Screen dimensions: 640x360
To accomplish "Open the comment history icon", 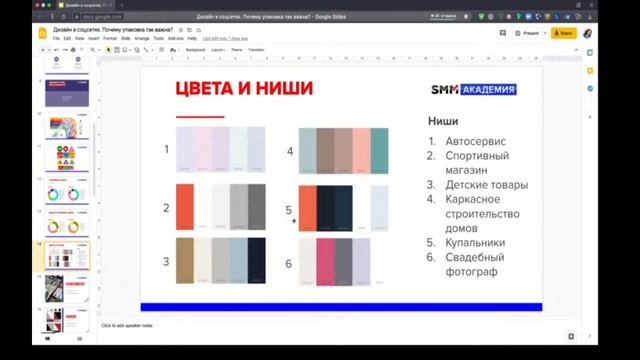I will [x=503, y=33].
